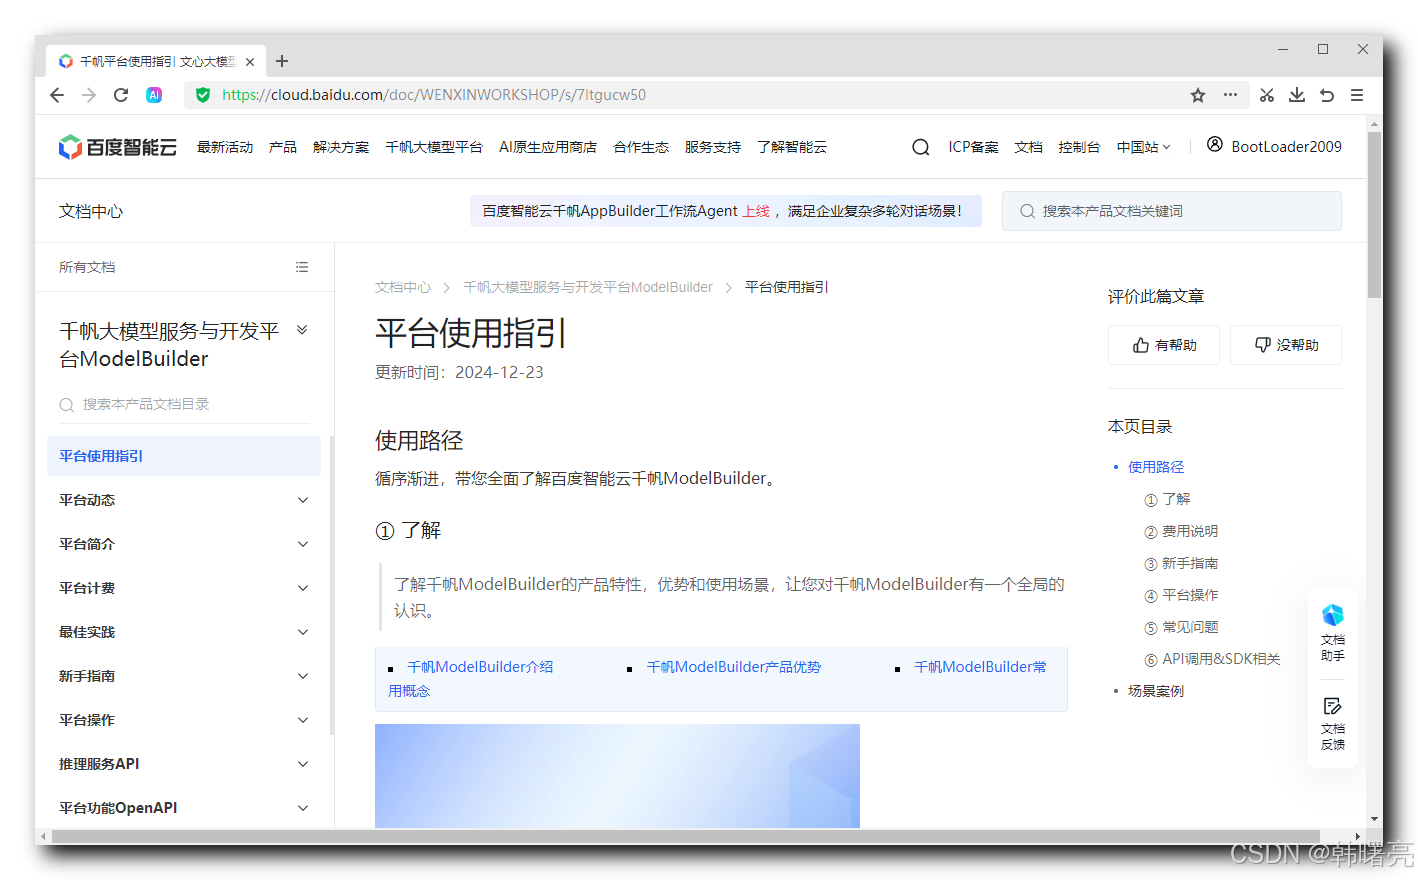Click the green security shield icon
The height and width of the screenshot is (880, 1418).
click(203, 95)
